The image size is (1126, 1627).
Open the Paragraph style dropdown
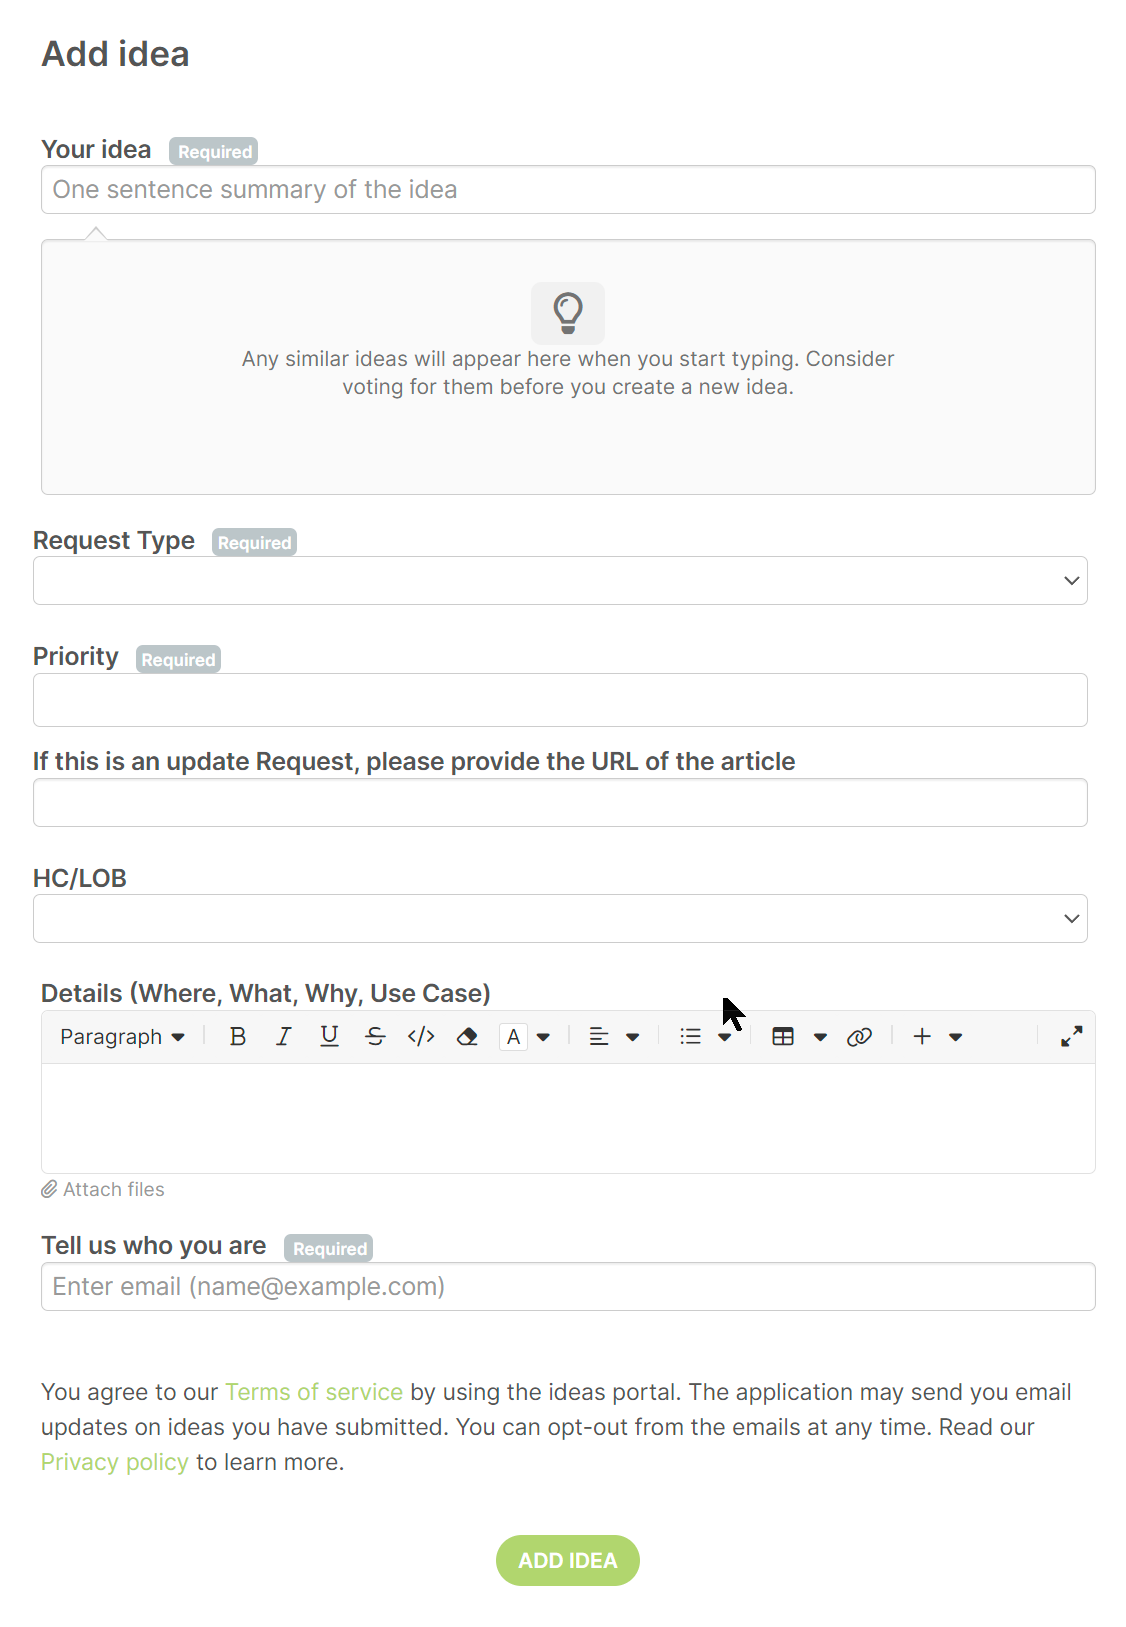tap(122, 1037)
